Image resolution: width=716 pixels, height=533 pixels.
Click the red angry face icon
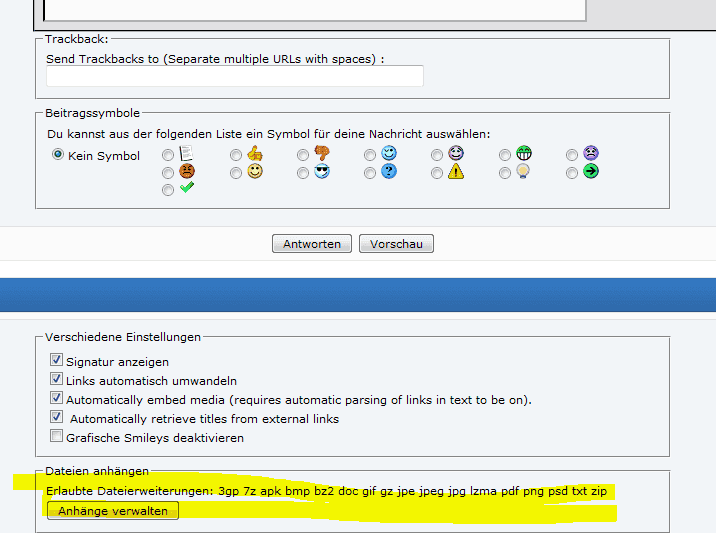[x=187, y=171]
